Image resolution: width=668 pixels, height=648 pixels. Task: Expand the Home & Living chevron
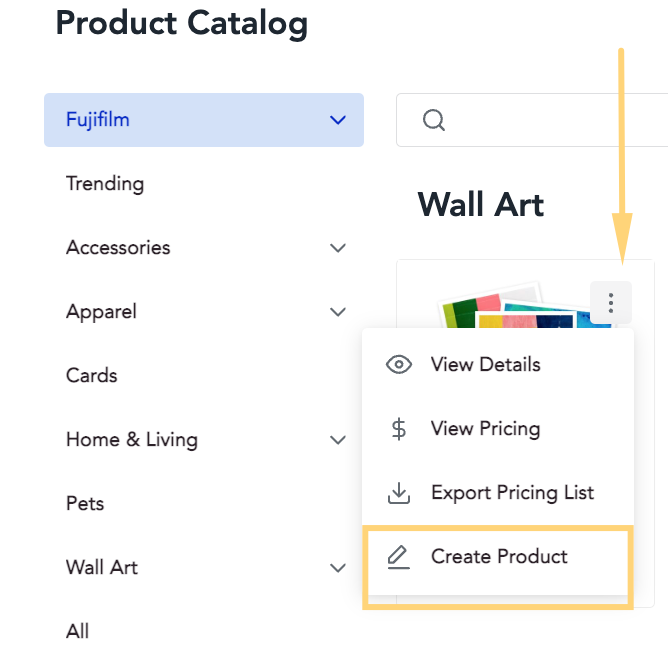coord(338,440)
